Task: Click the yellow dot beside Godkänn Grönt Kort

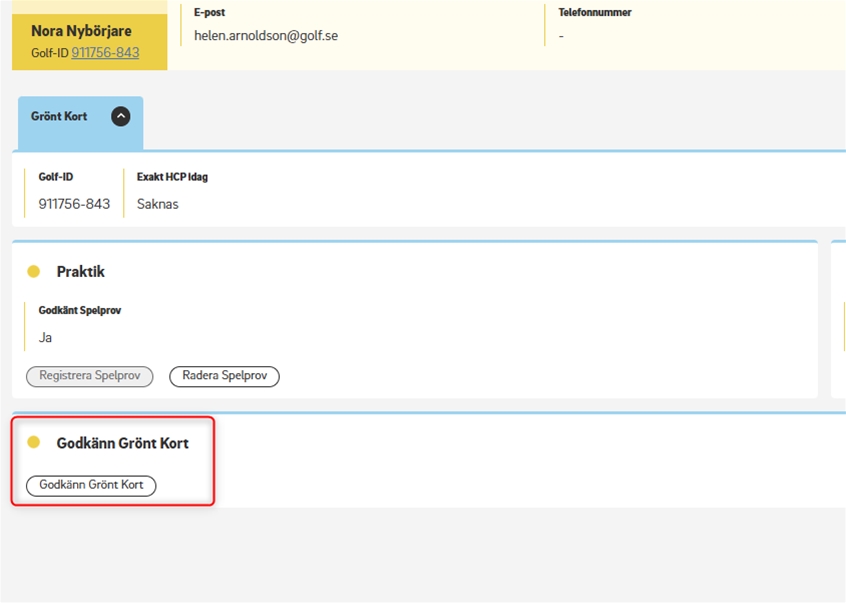Action: (33, 442)
